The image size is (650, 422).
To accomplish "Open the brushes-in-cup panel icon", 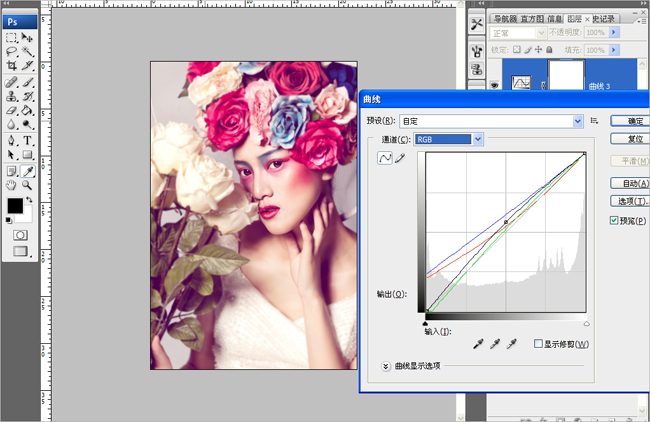I will coord(477,51).
